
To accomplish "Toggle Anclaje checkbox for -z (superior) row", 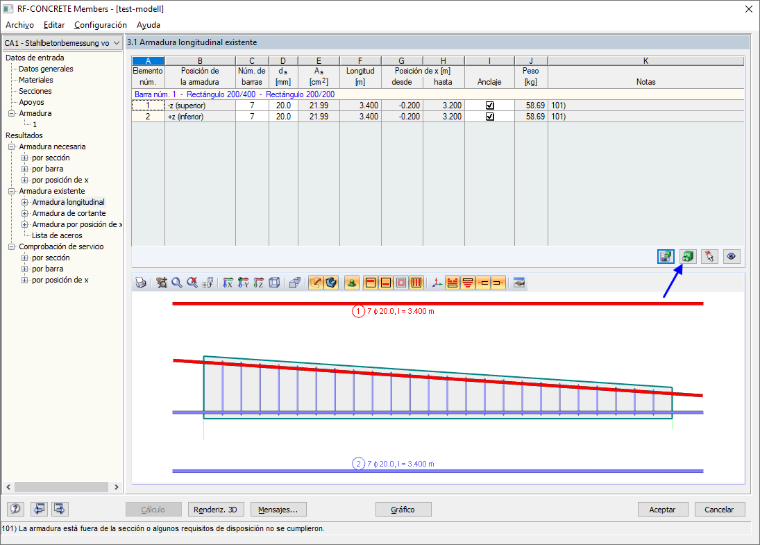I will pos(490,105).
